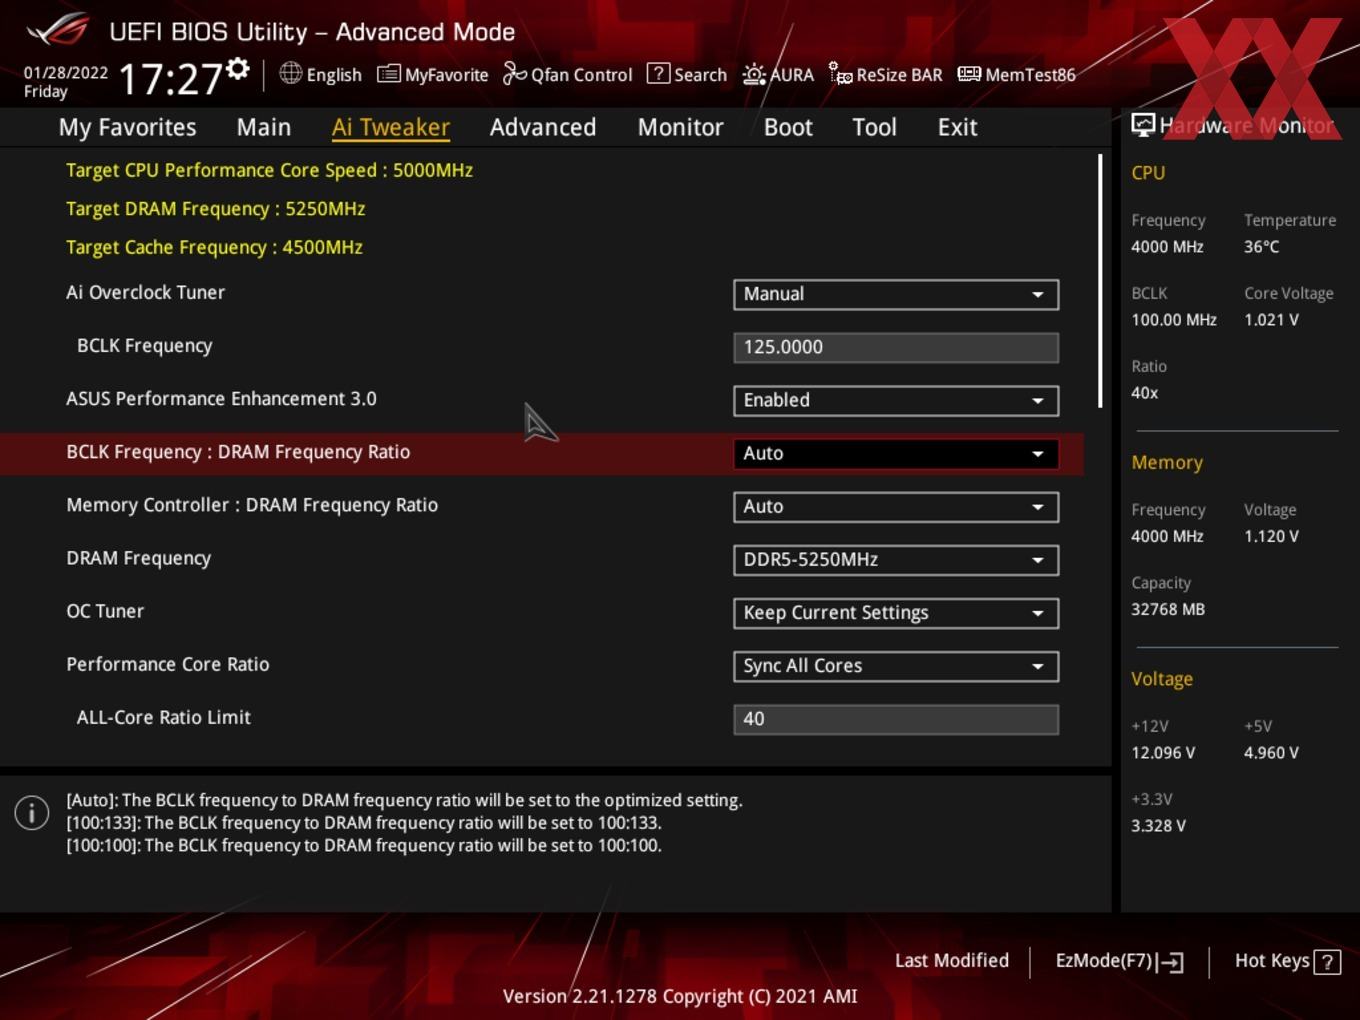Click the globe language icon
The height and width of the screenshot is (1020, 1360).
[290, 73]
